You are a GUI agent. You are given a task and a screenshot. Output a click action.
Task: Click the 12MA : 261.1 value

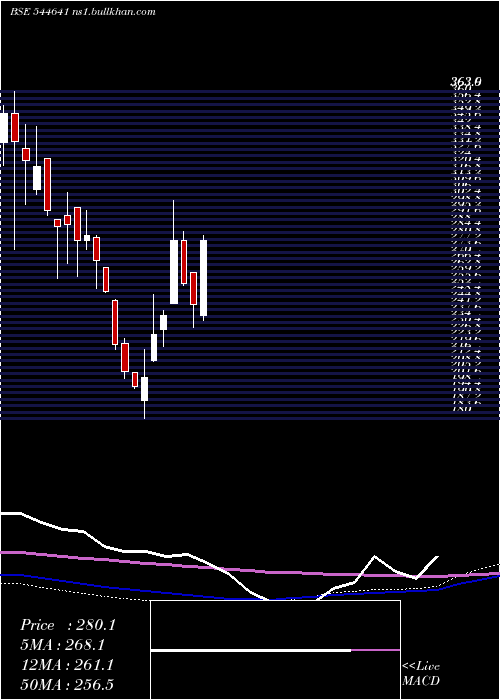(x=67, y=665)
